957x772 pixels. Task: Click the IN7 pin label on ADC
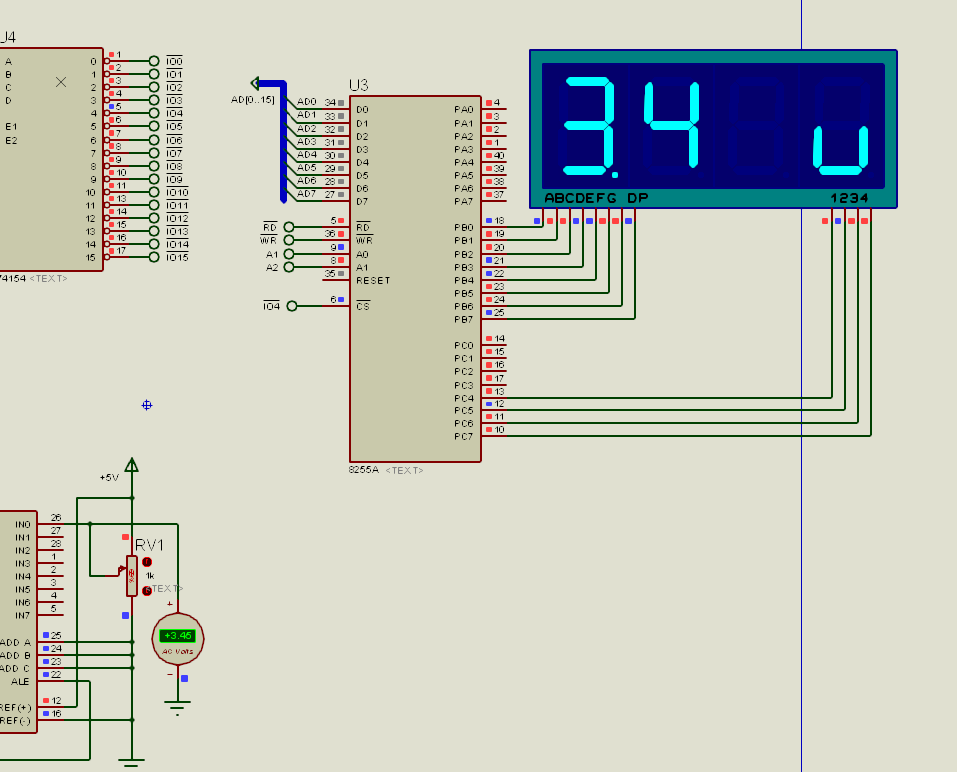[x=23, y=615]
